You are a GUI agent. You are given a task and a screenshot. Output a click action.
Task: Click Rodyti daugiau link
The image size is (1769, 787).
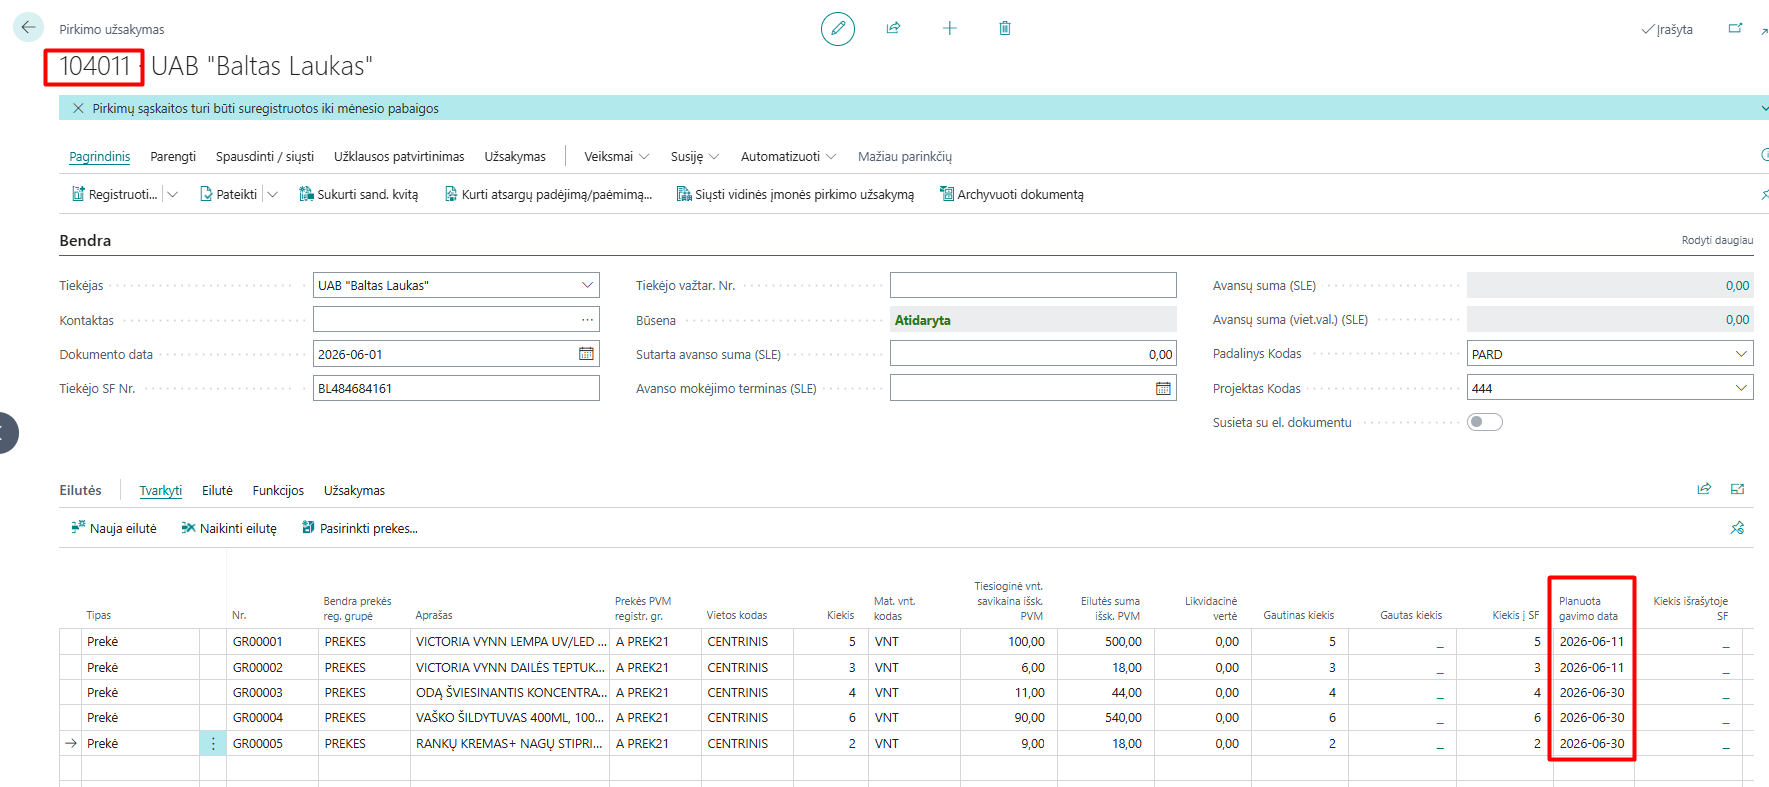(1717, 240)
